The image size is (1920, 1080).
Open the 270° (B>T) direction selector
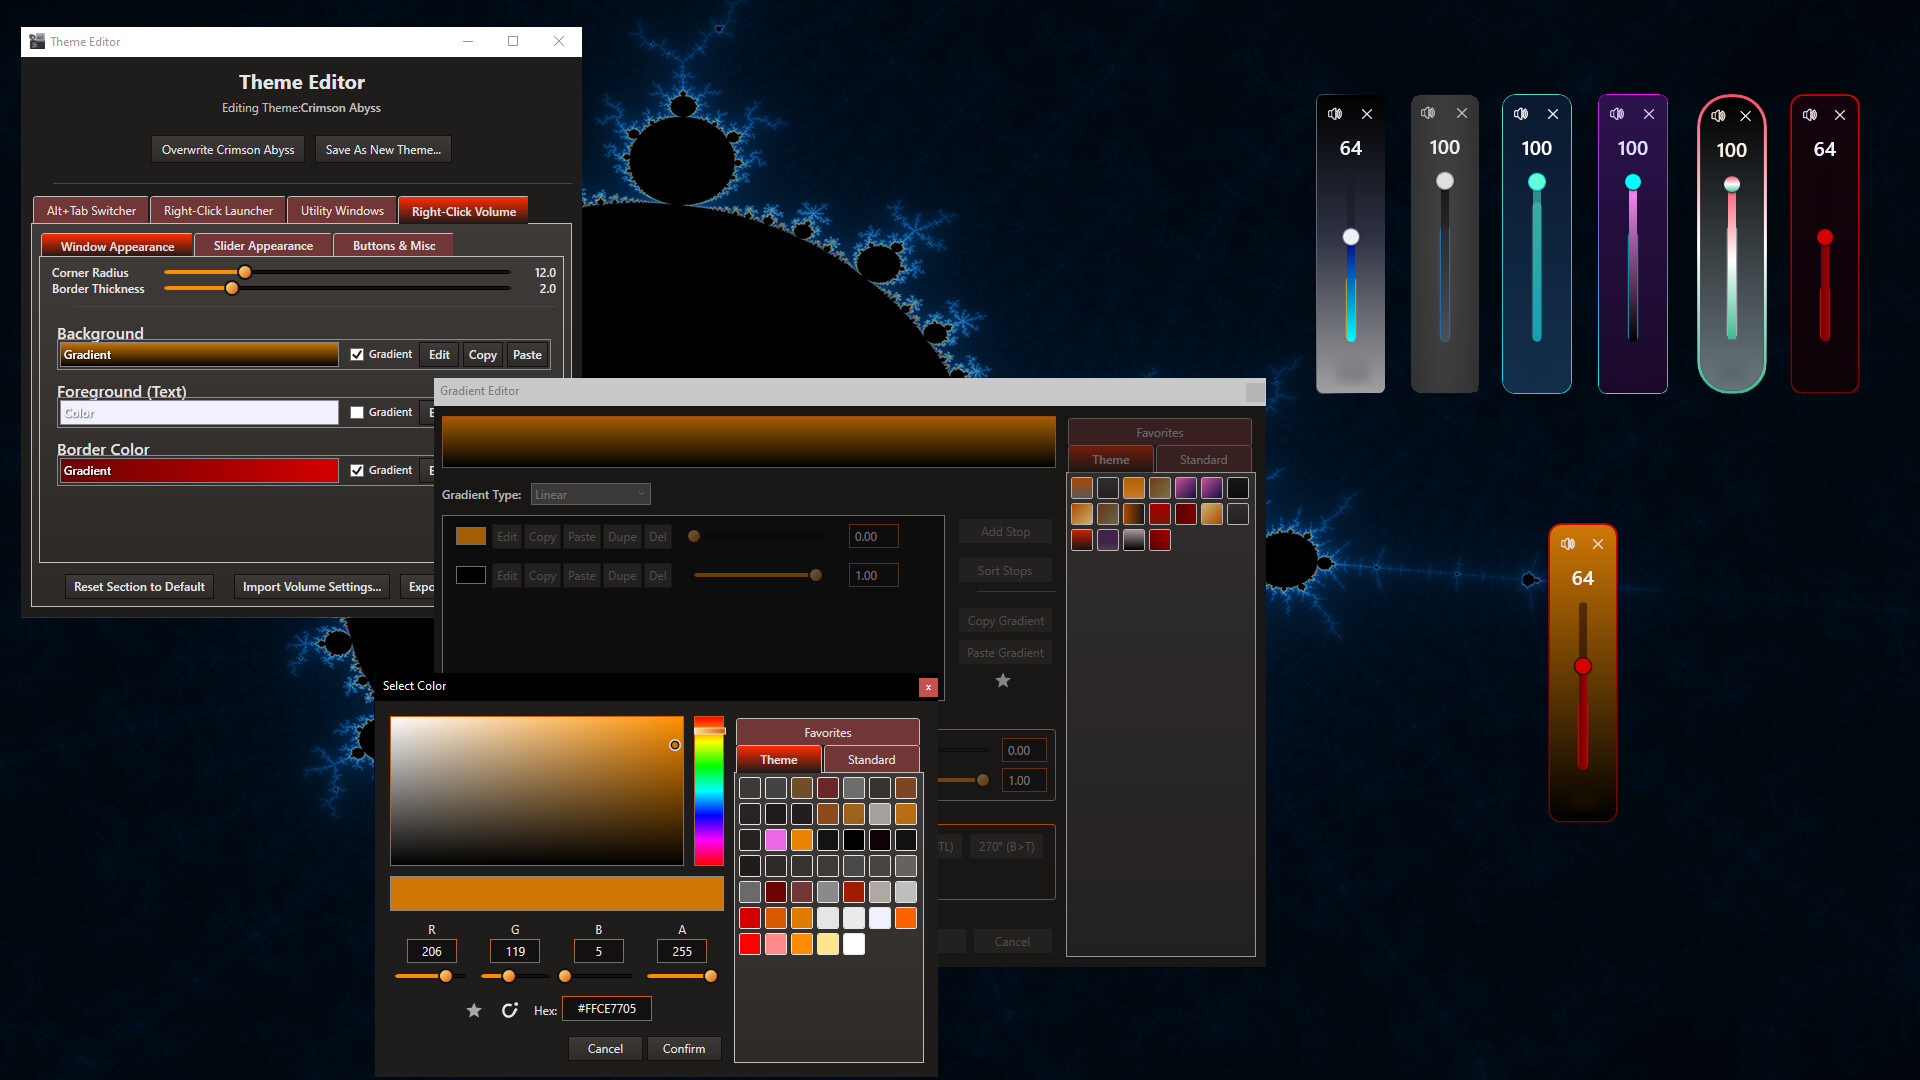point(1006,846)
